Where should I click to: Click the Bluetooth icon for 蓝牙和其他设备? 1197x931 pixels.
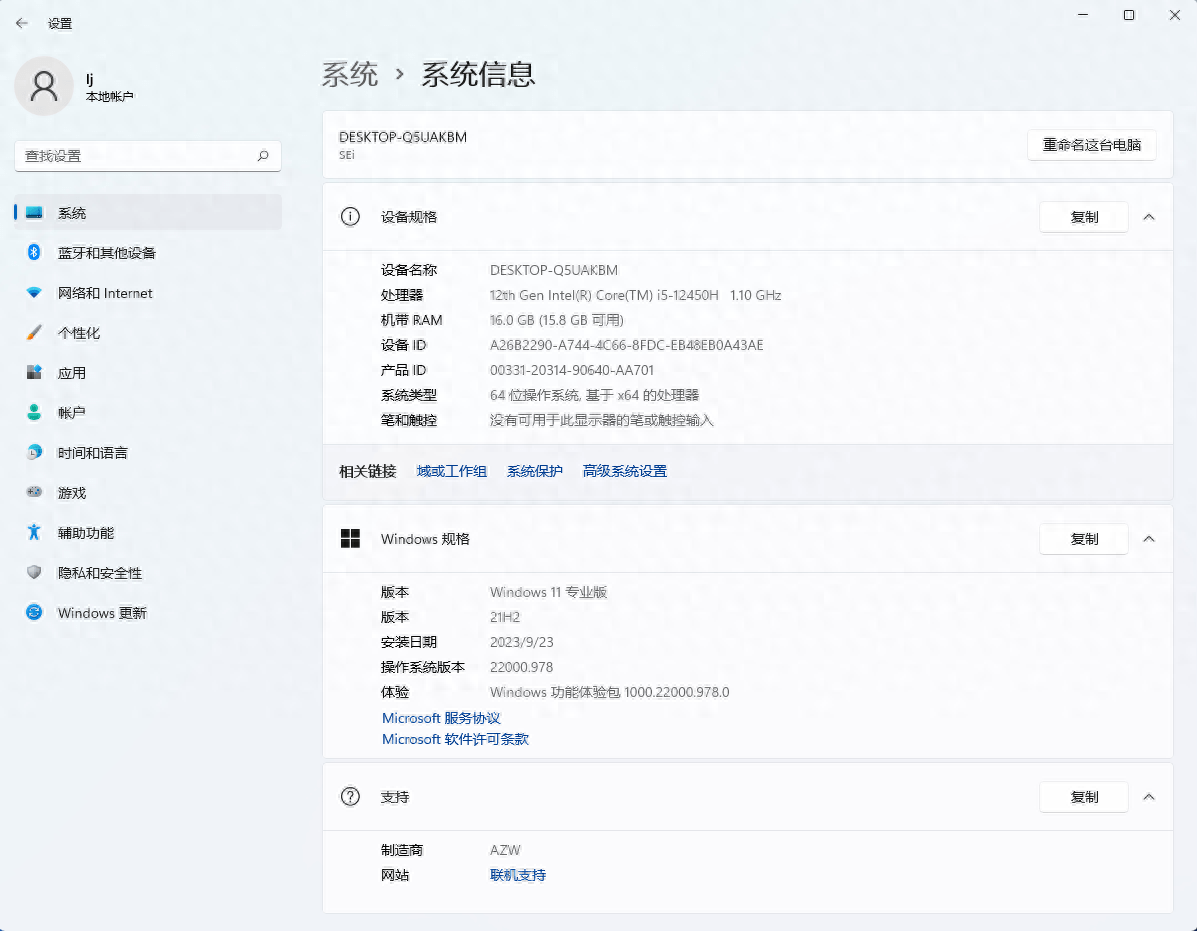pos(34,252)
